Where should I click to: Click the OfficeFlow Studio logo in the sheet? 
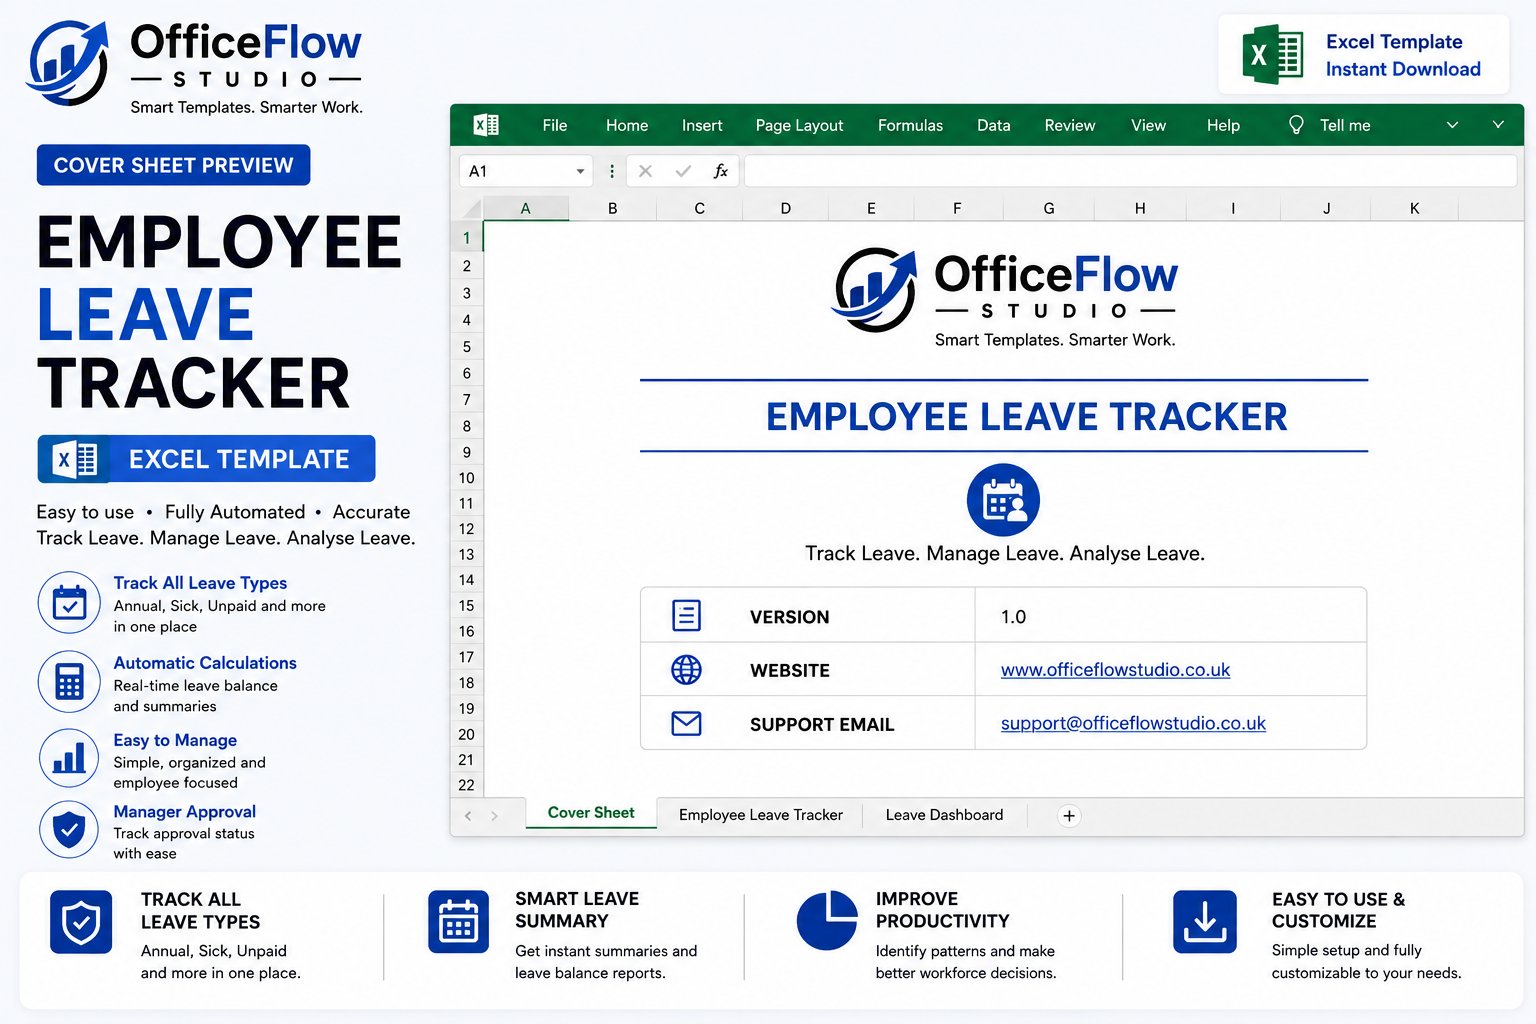[x=1005, y=297]
